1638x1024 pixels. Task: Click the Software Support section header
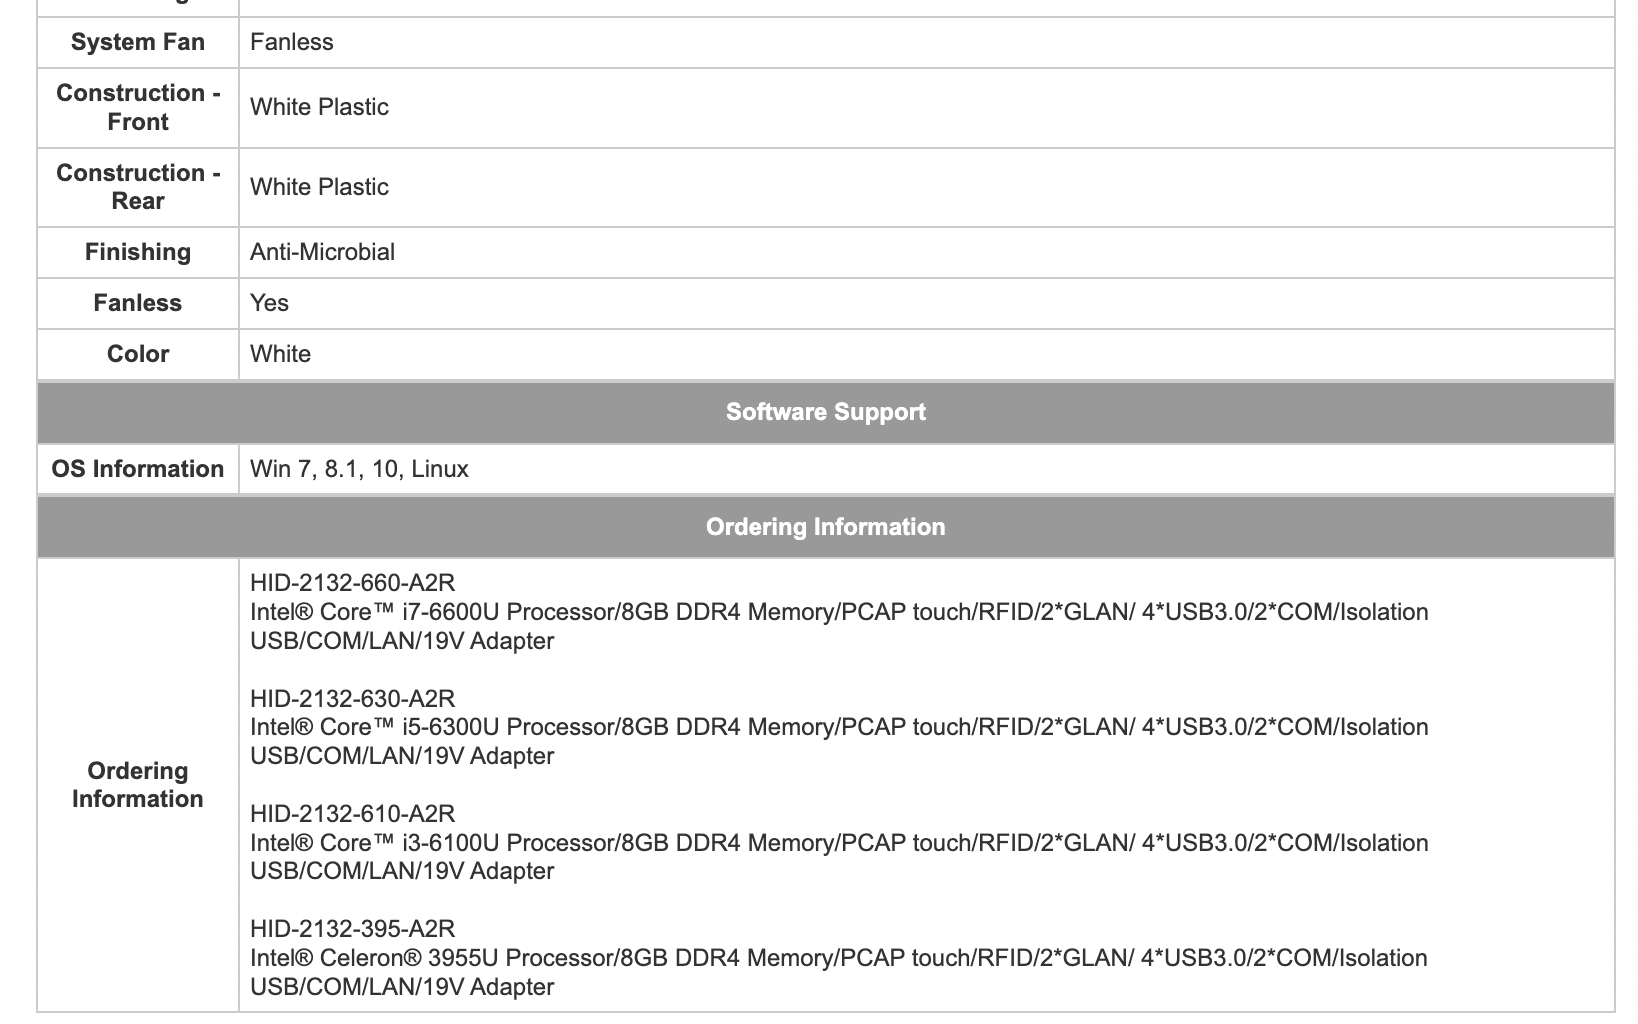825,412
